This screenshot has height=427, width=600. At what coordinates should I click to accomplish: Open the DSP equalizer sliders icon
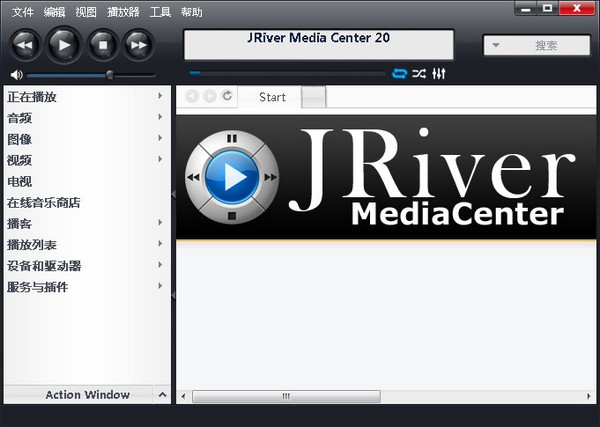439,73
